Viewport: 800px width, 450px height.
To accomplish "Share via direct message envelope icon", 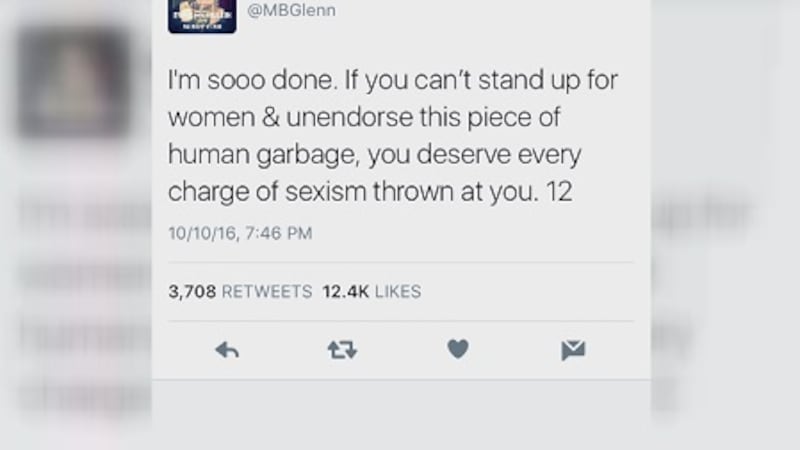I will [573, 351].
